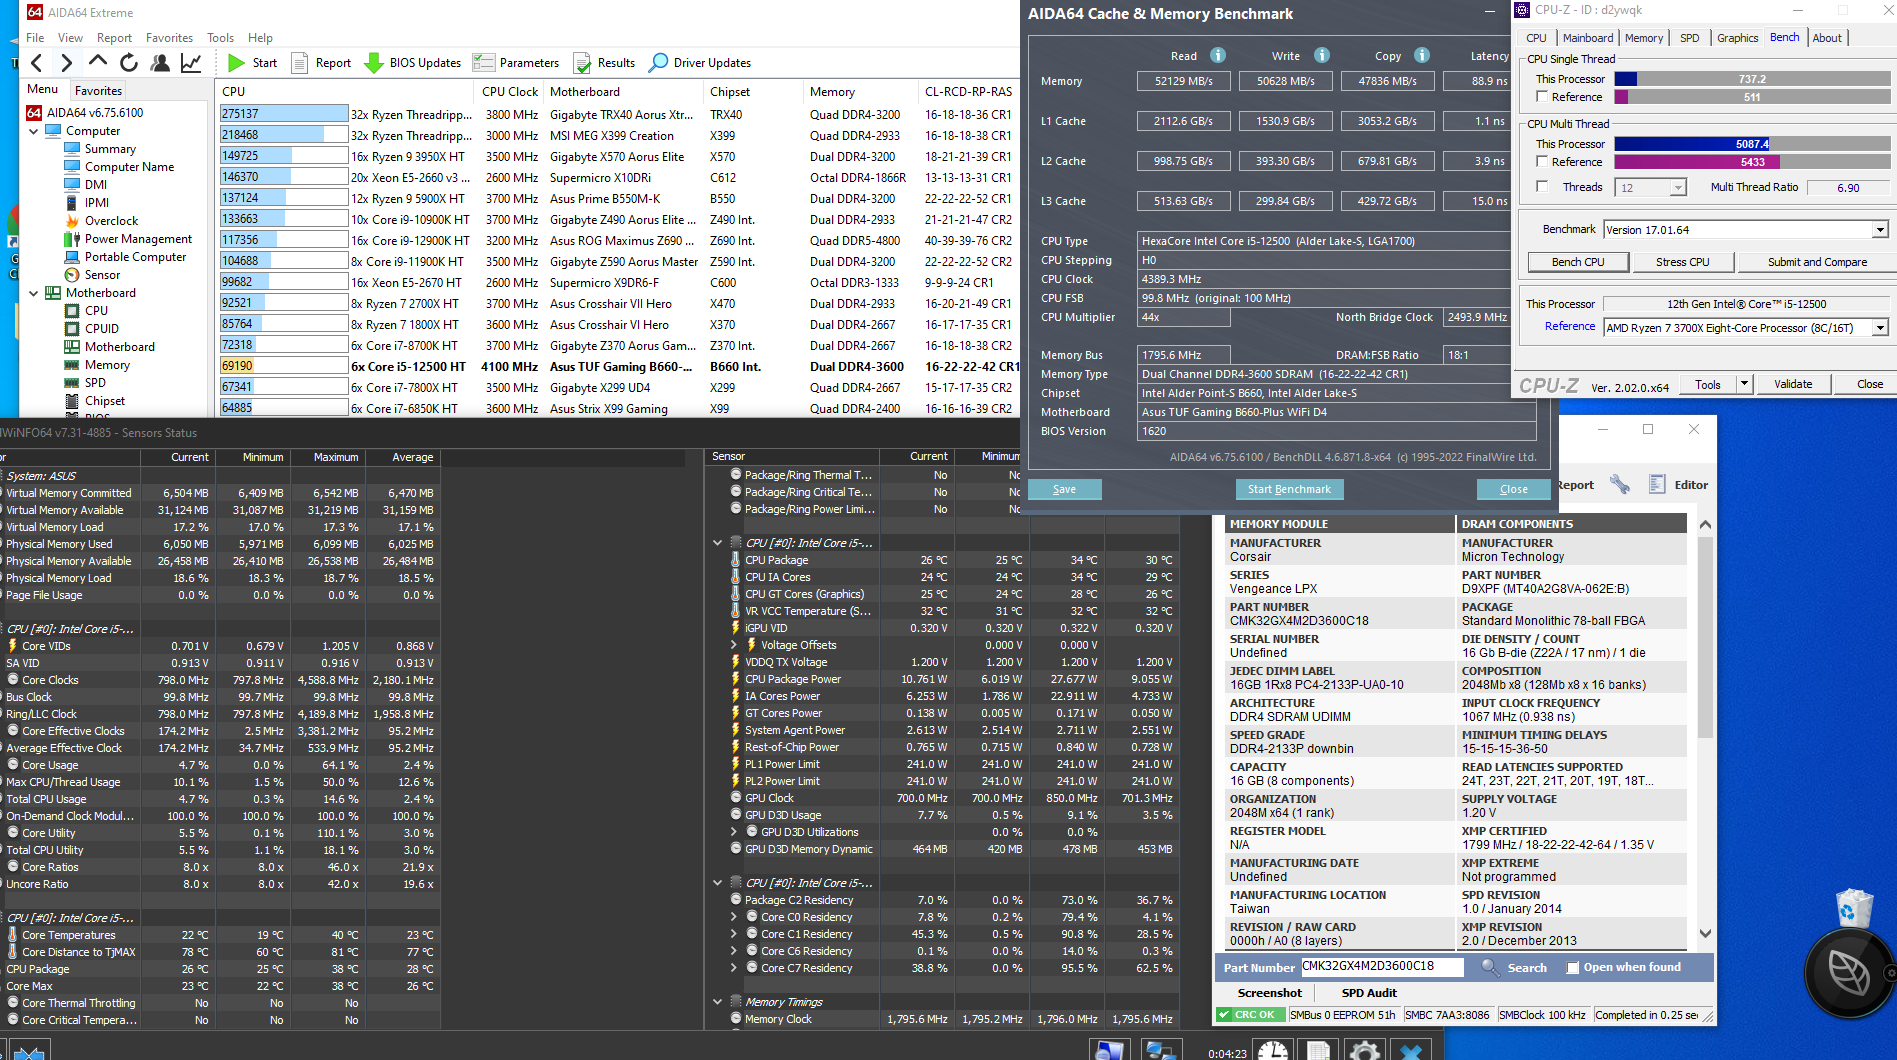Go back with AIDA64 left arrow
The width and height of the screenshot is (1897, 1060).
[x=36, y=63]
